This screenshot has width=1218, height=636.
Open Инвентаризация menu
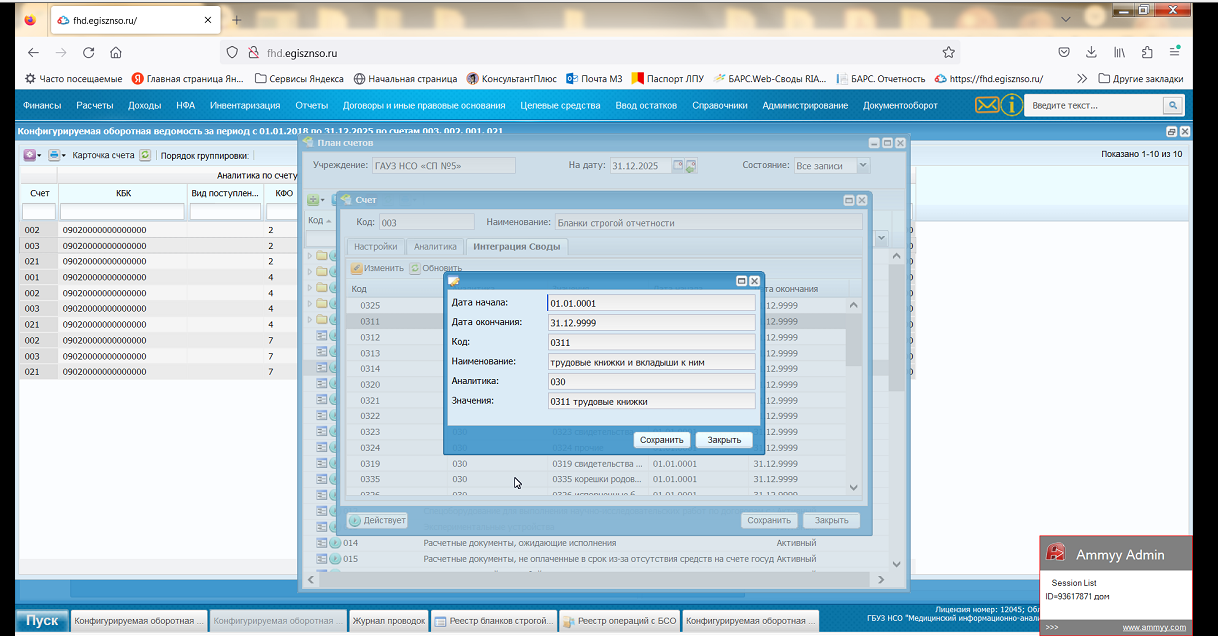click(245, 105)
